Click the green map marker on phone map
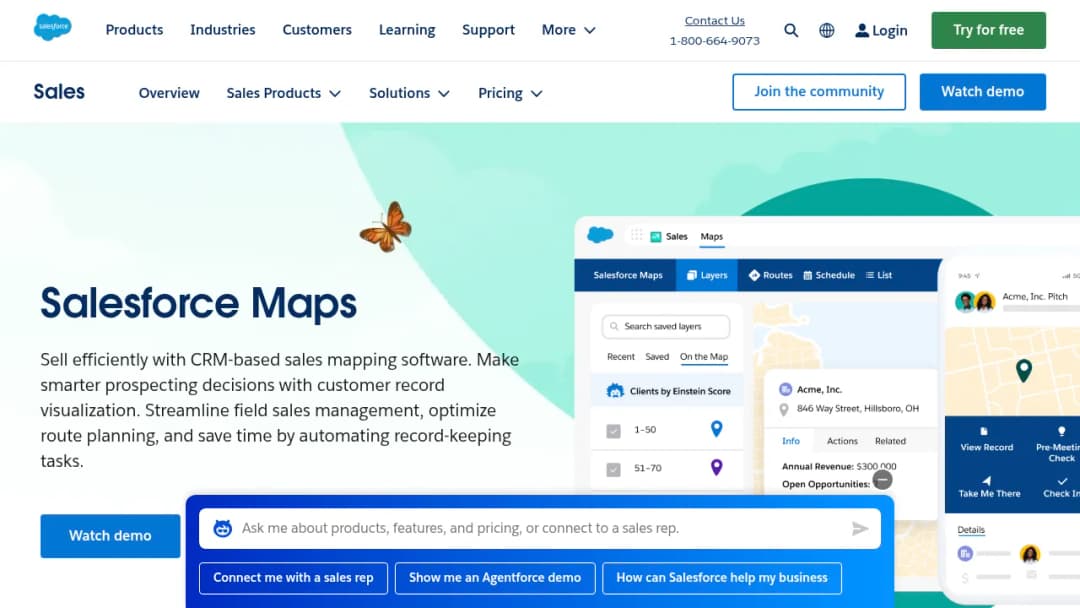1080x608 pixels. (x=1024, y=370)
